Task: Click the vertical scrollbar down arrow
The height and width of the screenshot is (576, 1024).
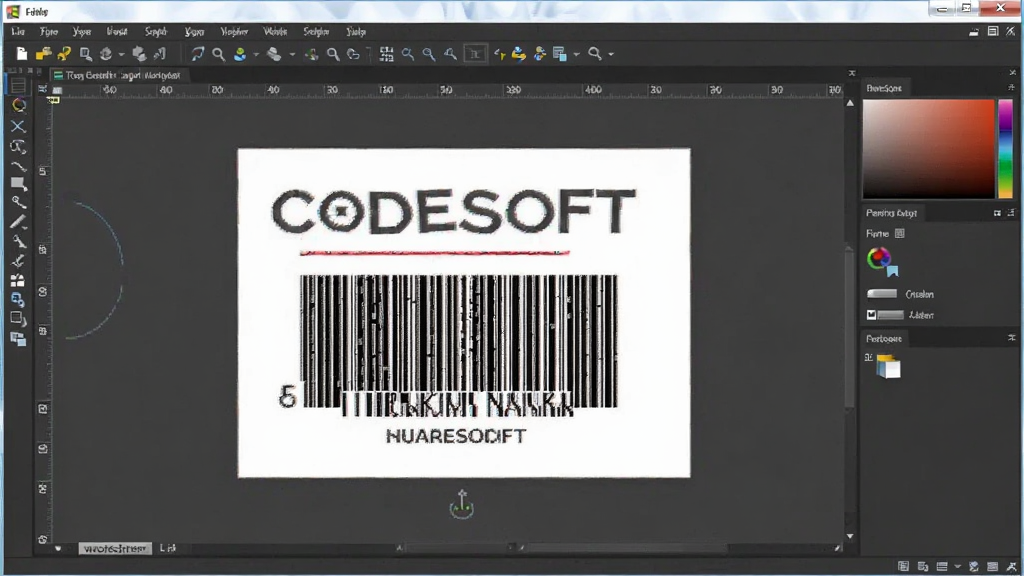Action: 850,536
